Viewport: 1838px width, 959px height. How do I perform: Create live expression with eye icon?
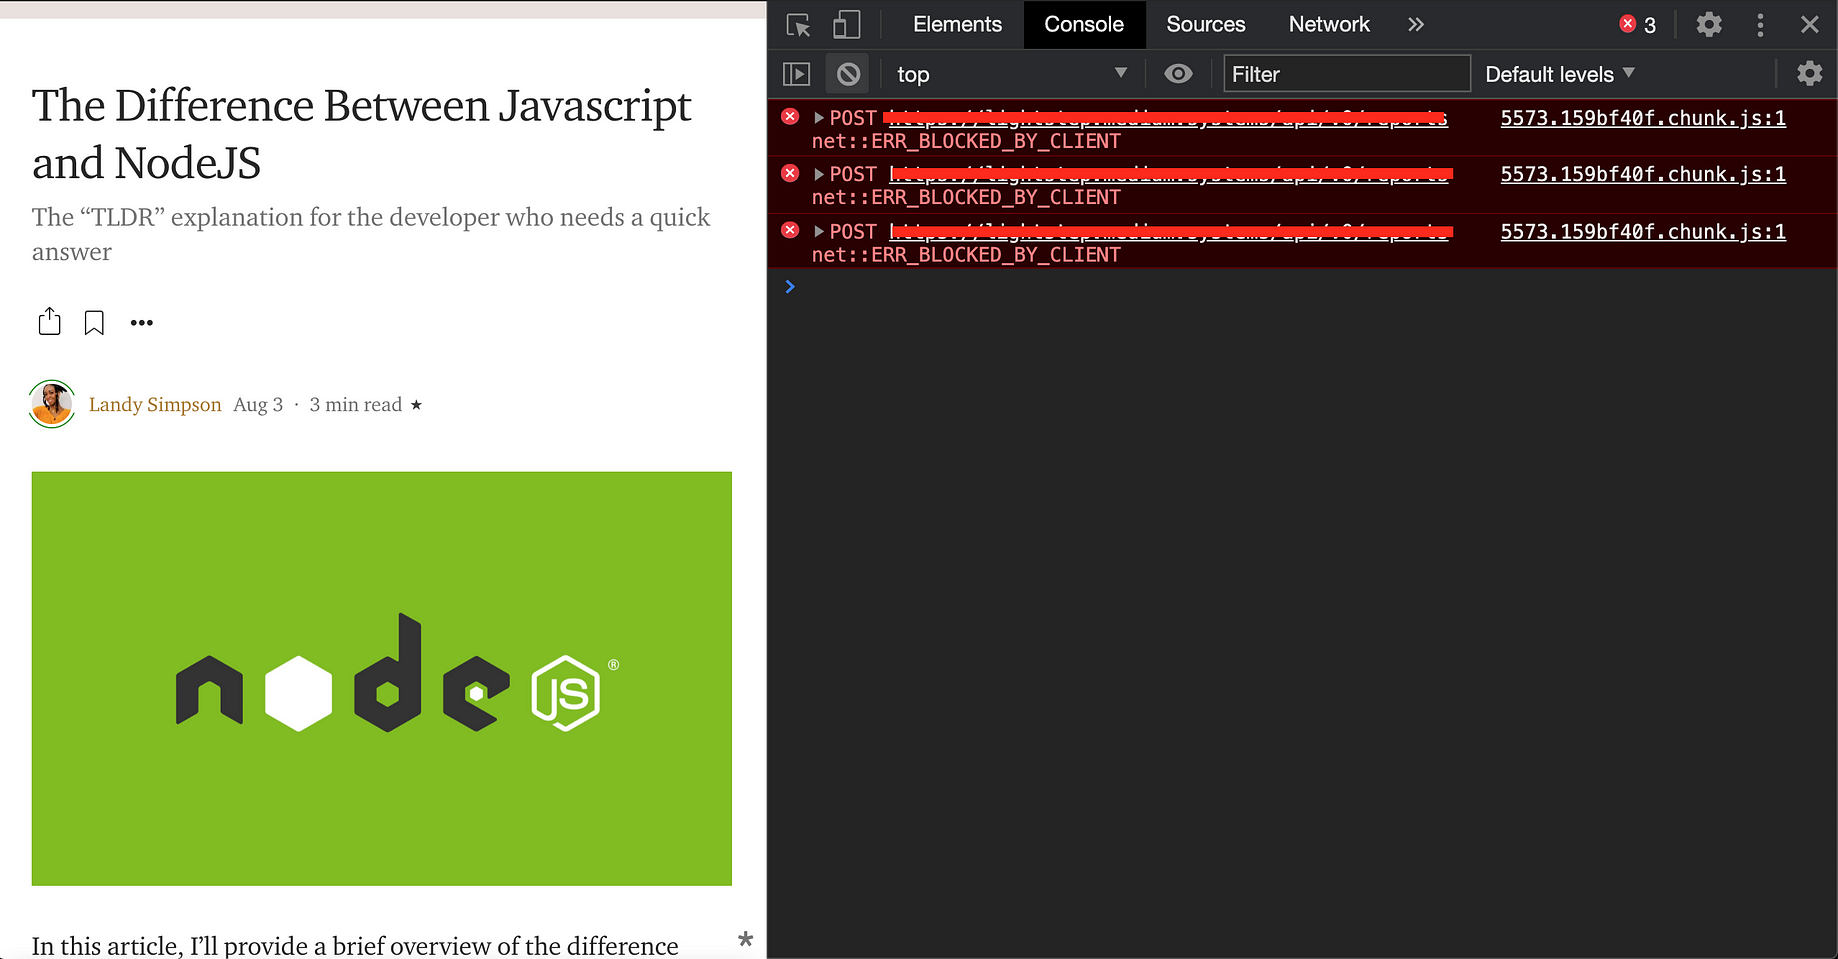coord(1179,74)
